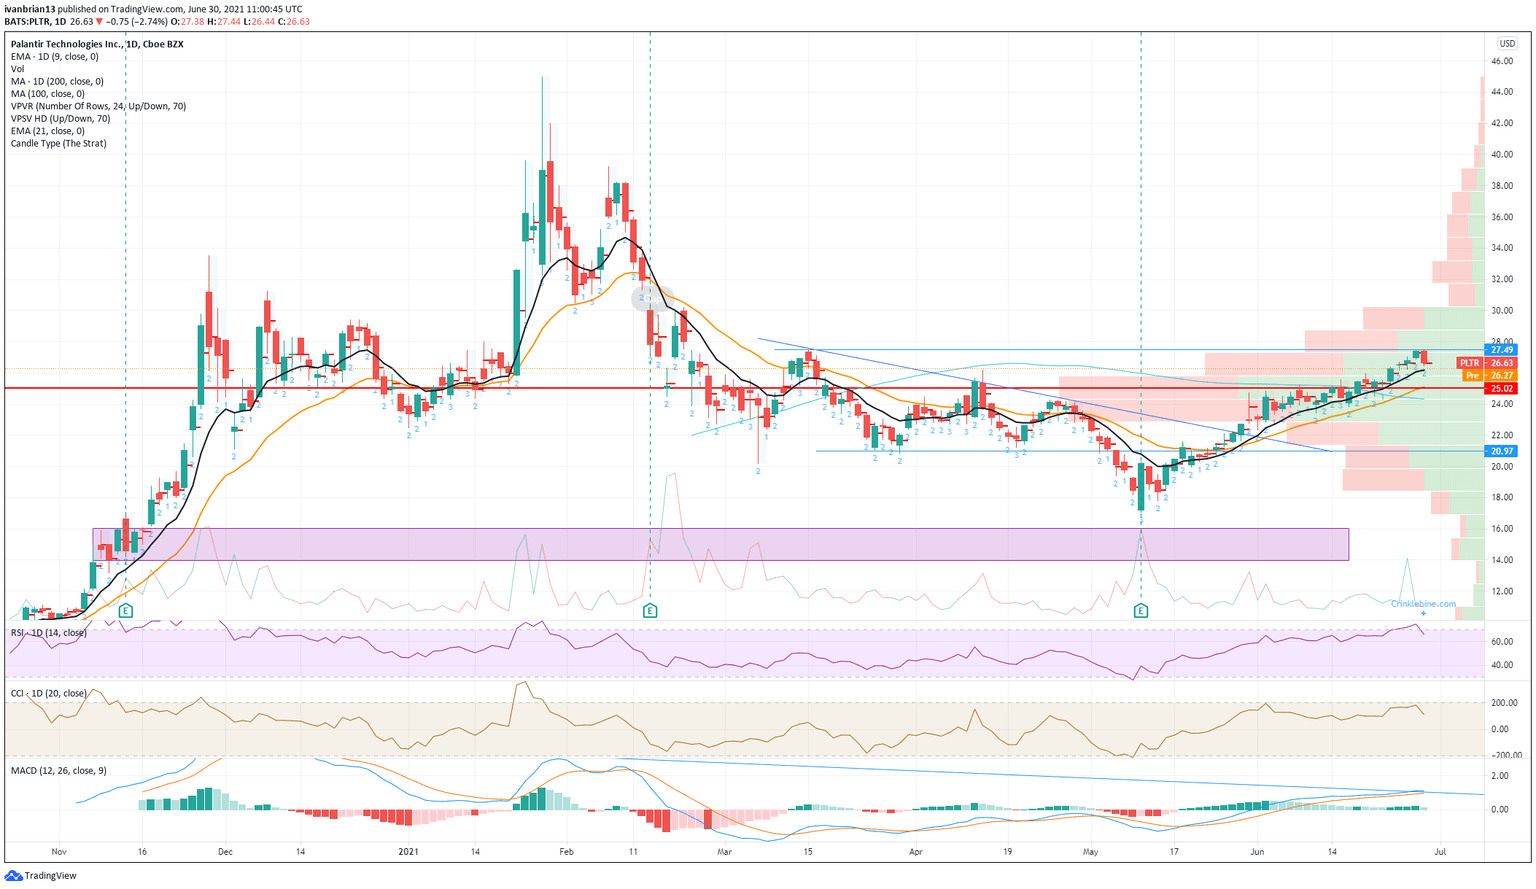Click the EMA 1D (9, close, 0) legend

[55, 57]
